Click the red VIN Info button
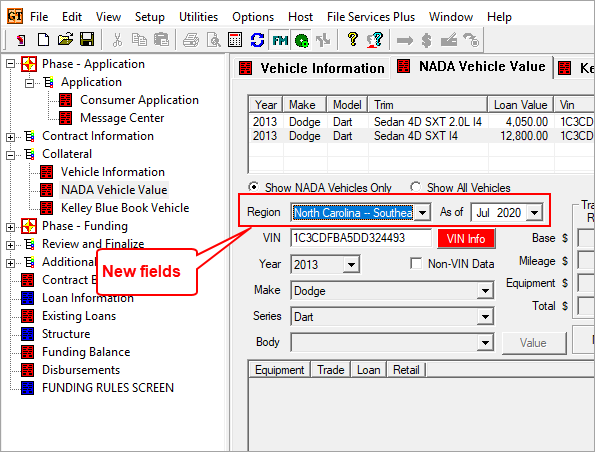Image resolution: width=595 pixels, height=452 pixels. 466,239
